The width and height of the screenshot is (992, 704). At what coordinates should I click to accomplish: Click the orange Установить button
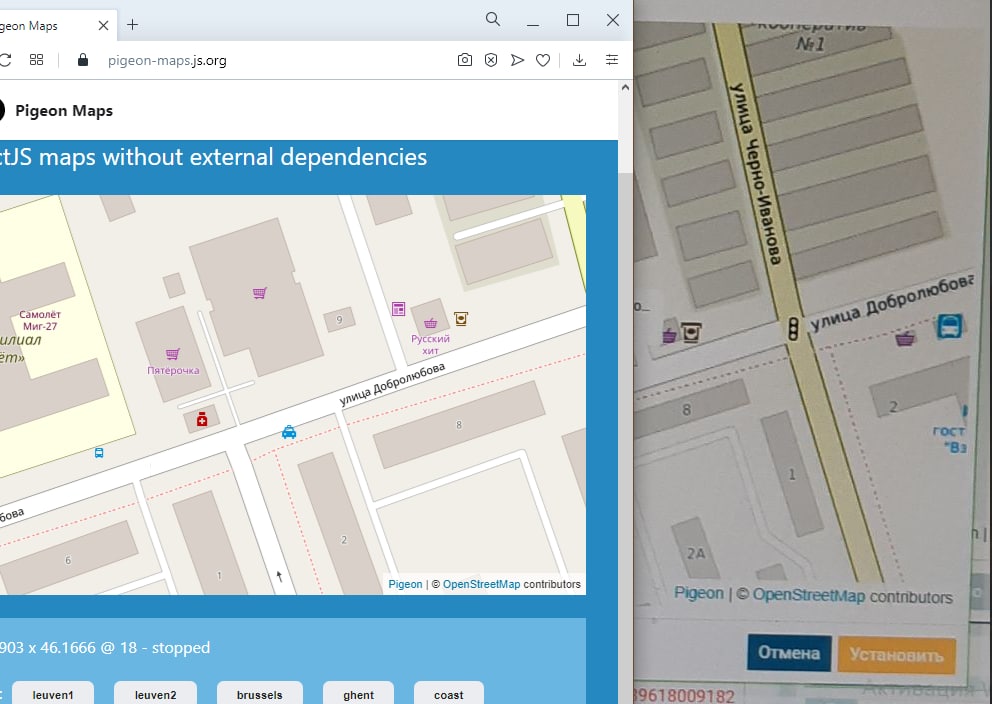pyautogui.click(x=896, y=654)
